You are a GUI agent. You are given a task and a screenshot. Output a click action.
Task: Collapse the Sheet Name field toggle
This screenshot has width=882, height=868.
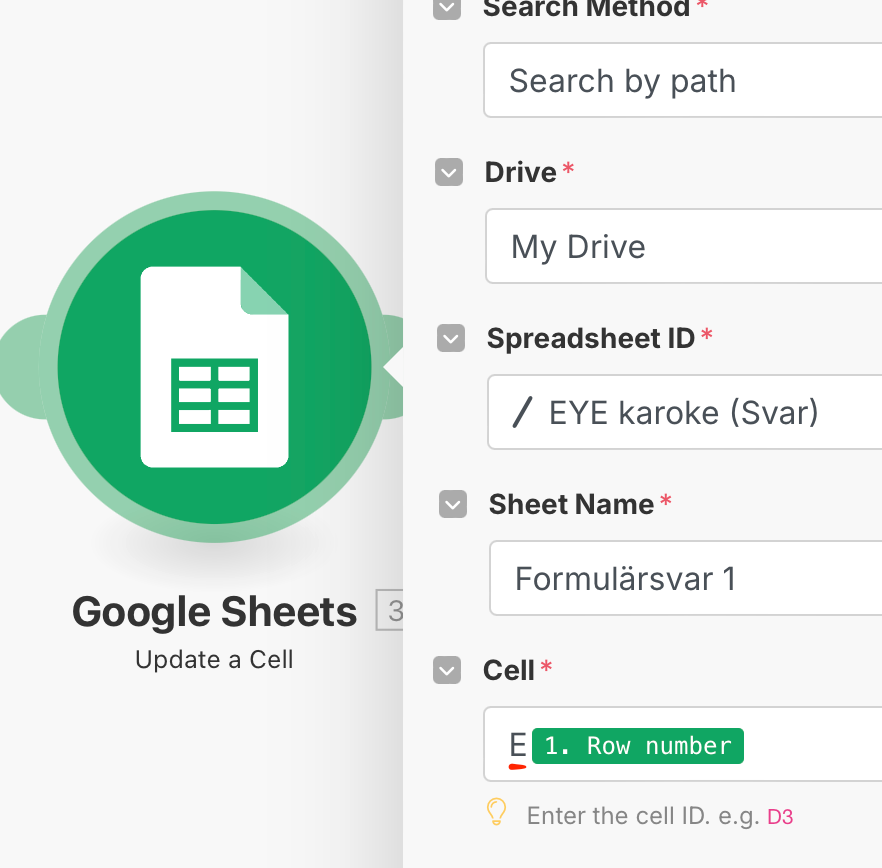click(x=453, y=504)
